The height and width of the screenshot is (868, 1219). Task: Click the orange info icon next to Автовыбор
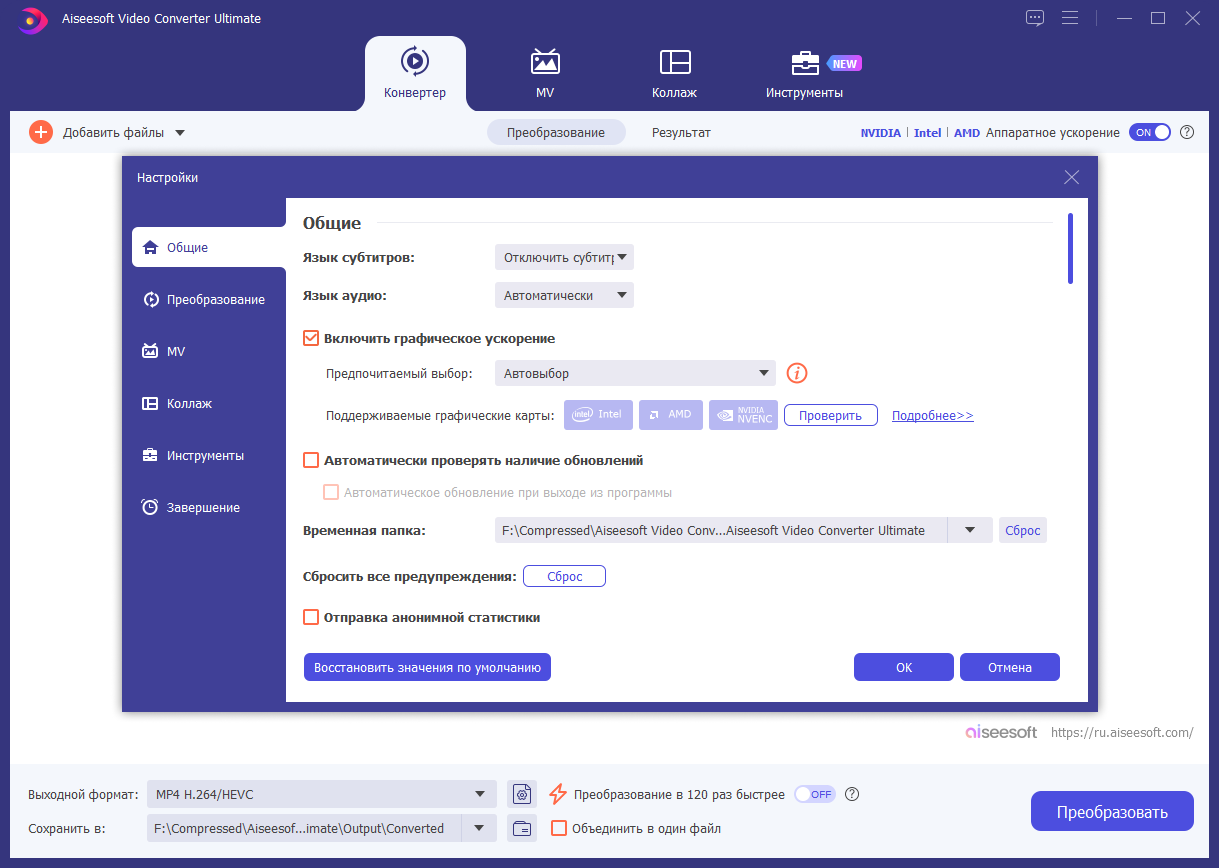pyautogui.click(x=797, y=373)
